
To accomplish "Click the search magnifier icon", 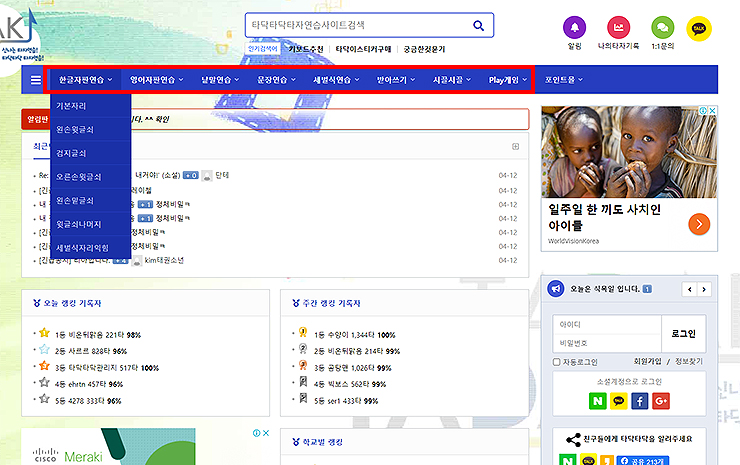I will click(x=479, y=25).
